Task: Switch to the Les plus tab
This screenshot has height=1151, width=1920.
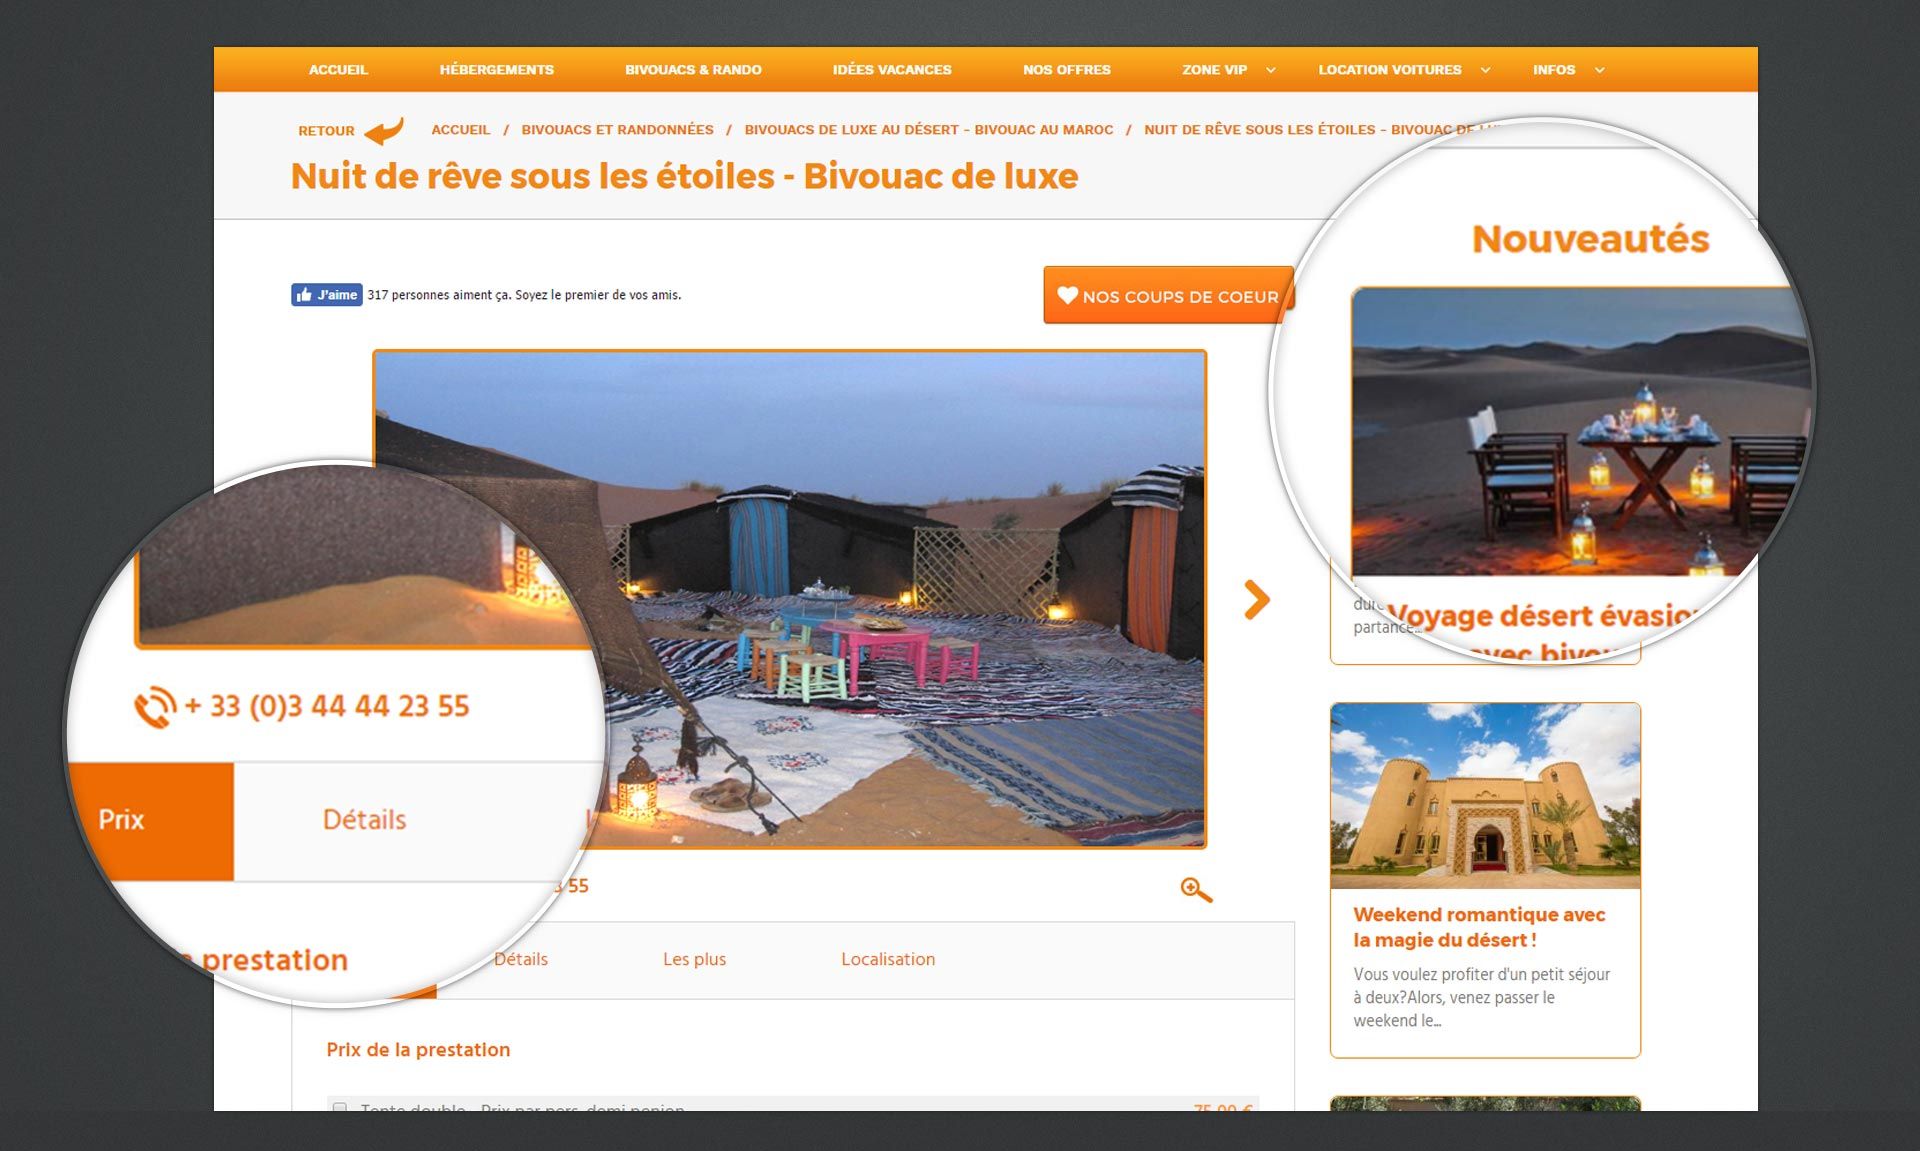Action: tap(694, 959)
